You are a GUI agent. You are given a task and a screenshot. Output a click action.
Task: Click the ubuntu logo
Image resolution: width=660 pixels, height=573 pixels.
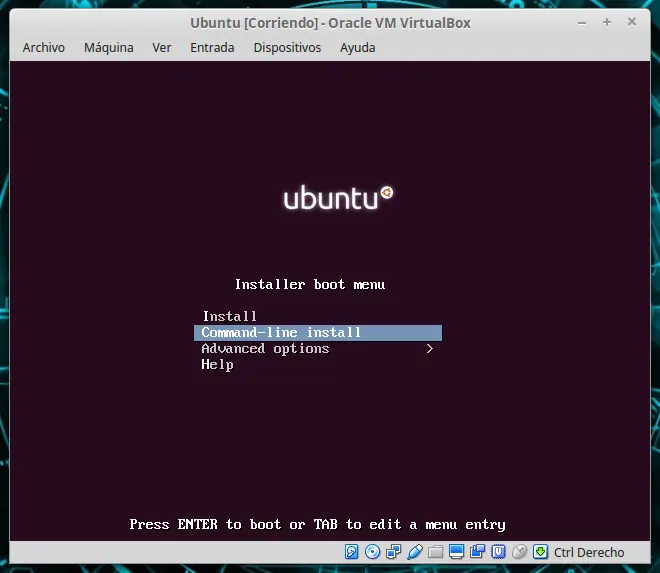point(338,197)
